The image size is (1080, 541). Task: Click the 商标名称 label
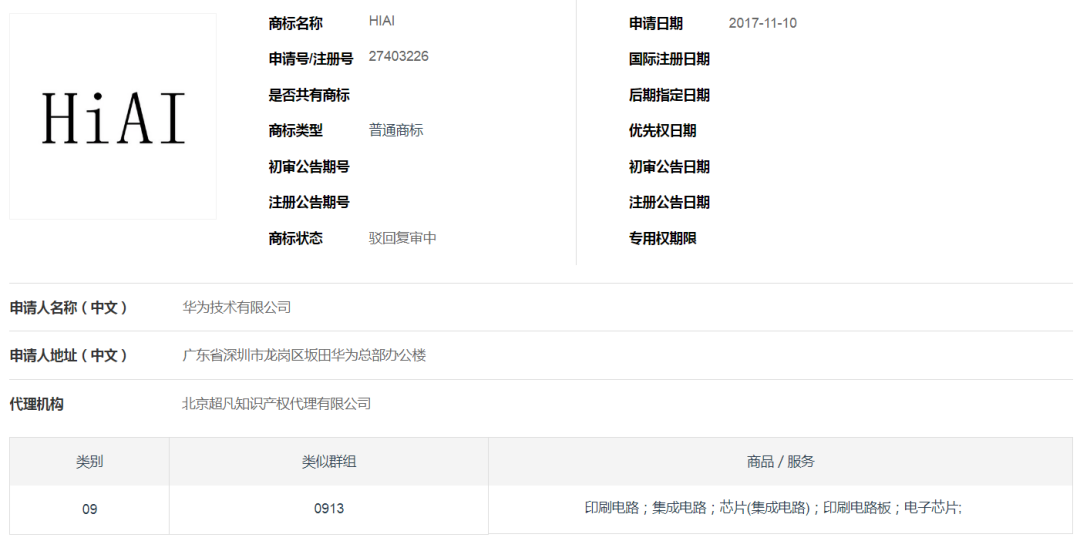click(x=295, y=23)
